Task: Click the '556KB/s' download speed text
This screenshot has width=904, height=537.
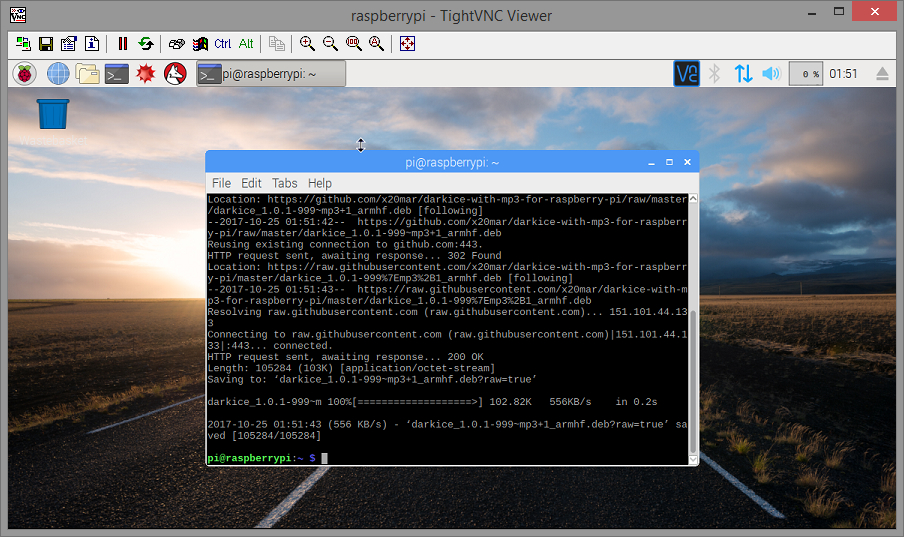Action: click(x=570, y=402)
